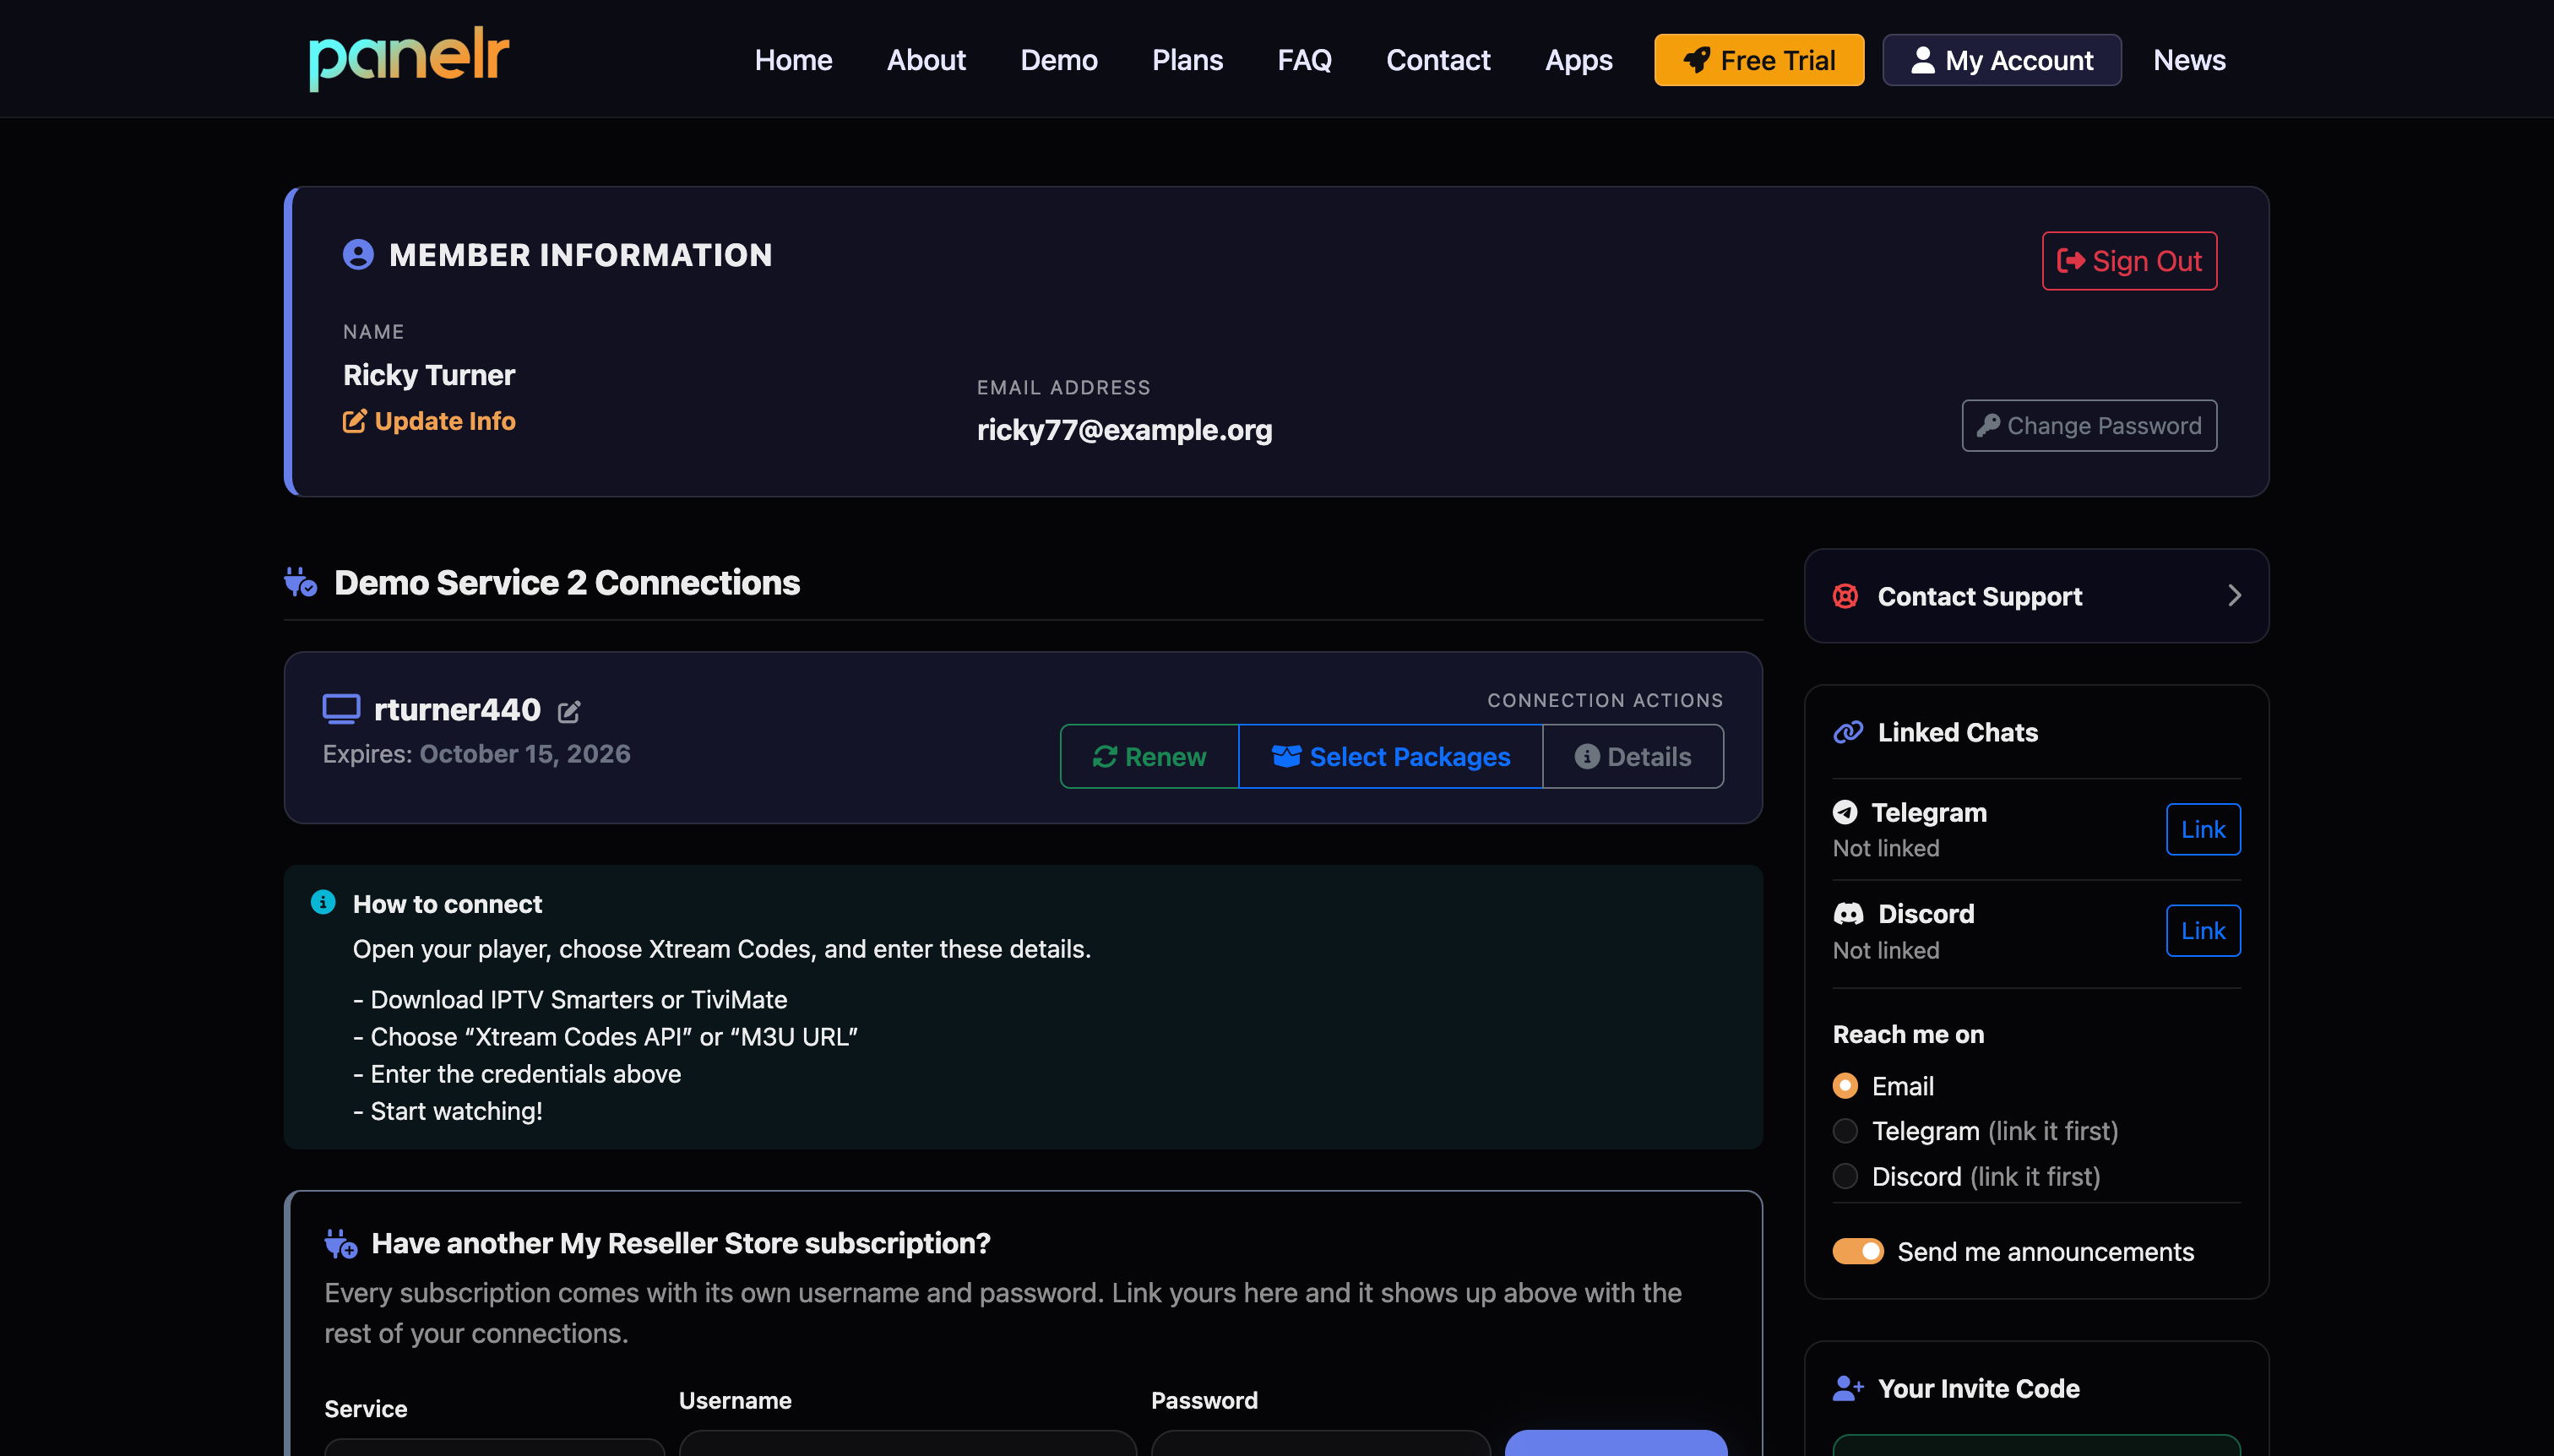Viewport: 2554px width, 1456px height.
Task: Click the info icon beside How to connect
Action: (x=323, y=902)
